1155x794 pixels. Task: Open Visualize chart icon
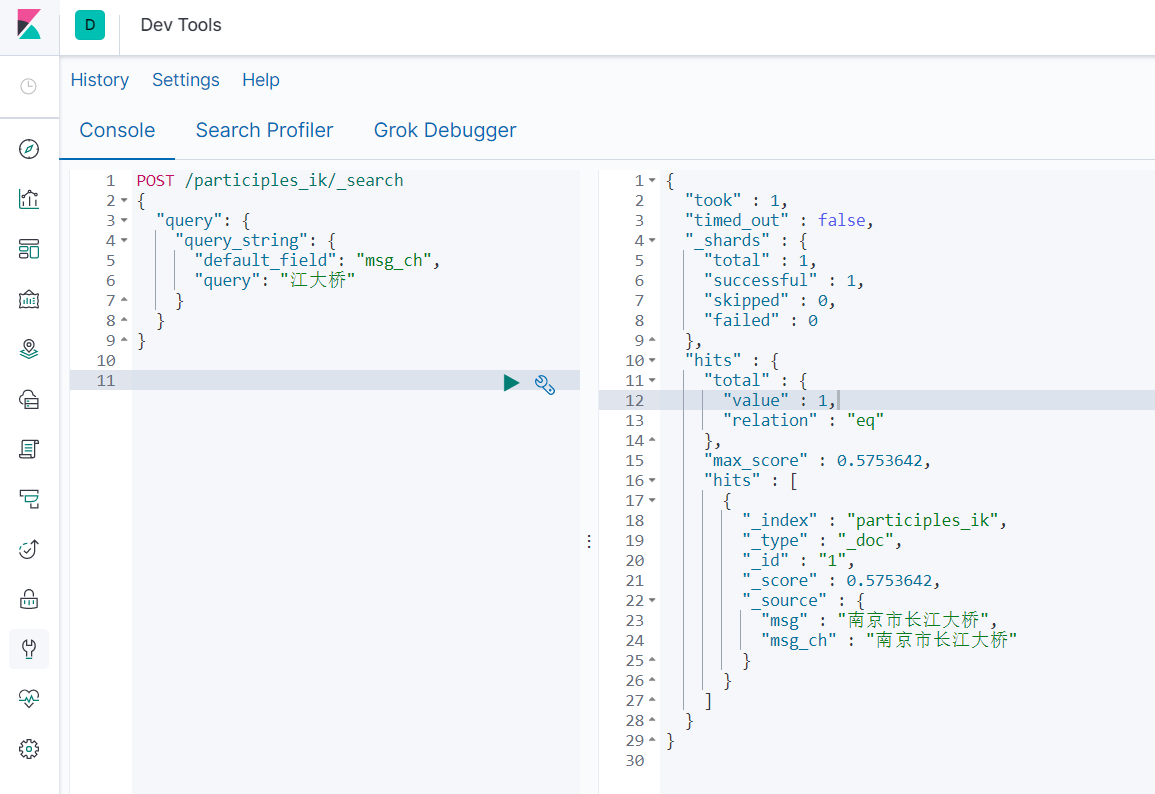(x=29, y=199)
